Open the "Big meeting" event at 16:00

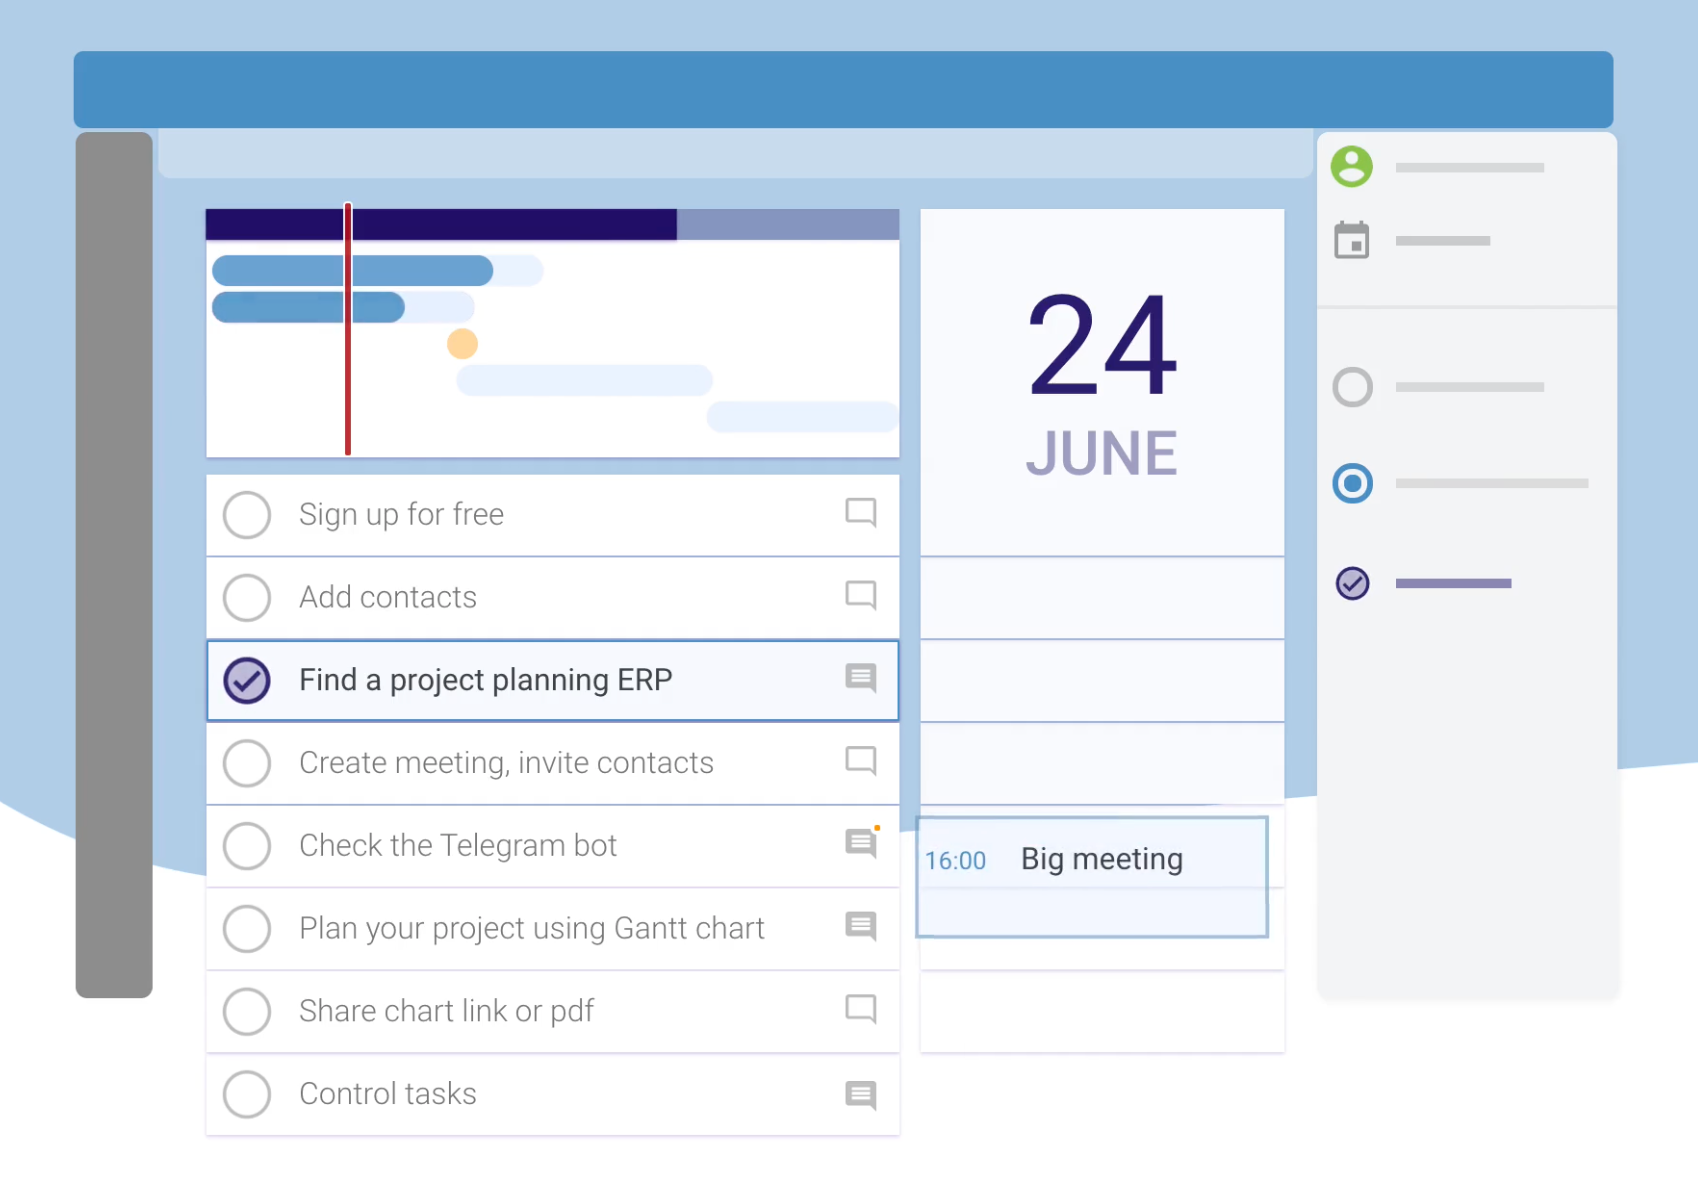tap(1092, 859)
